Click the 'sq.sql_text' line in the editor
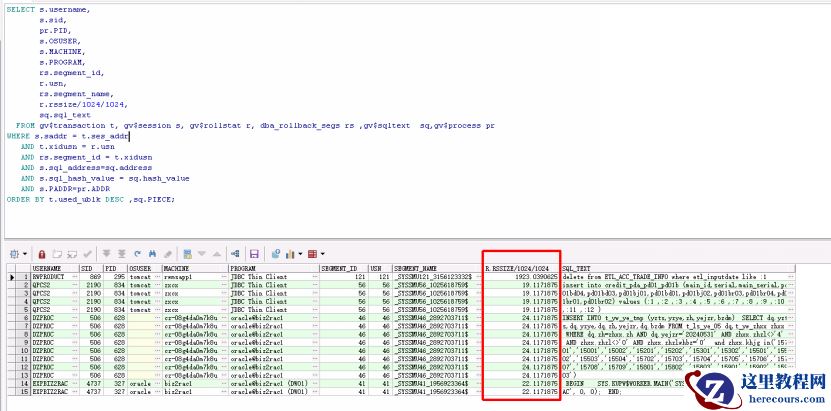831x411 pixels. tap(65, 115)
